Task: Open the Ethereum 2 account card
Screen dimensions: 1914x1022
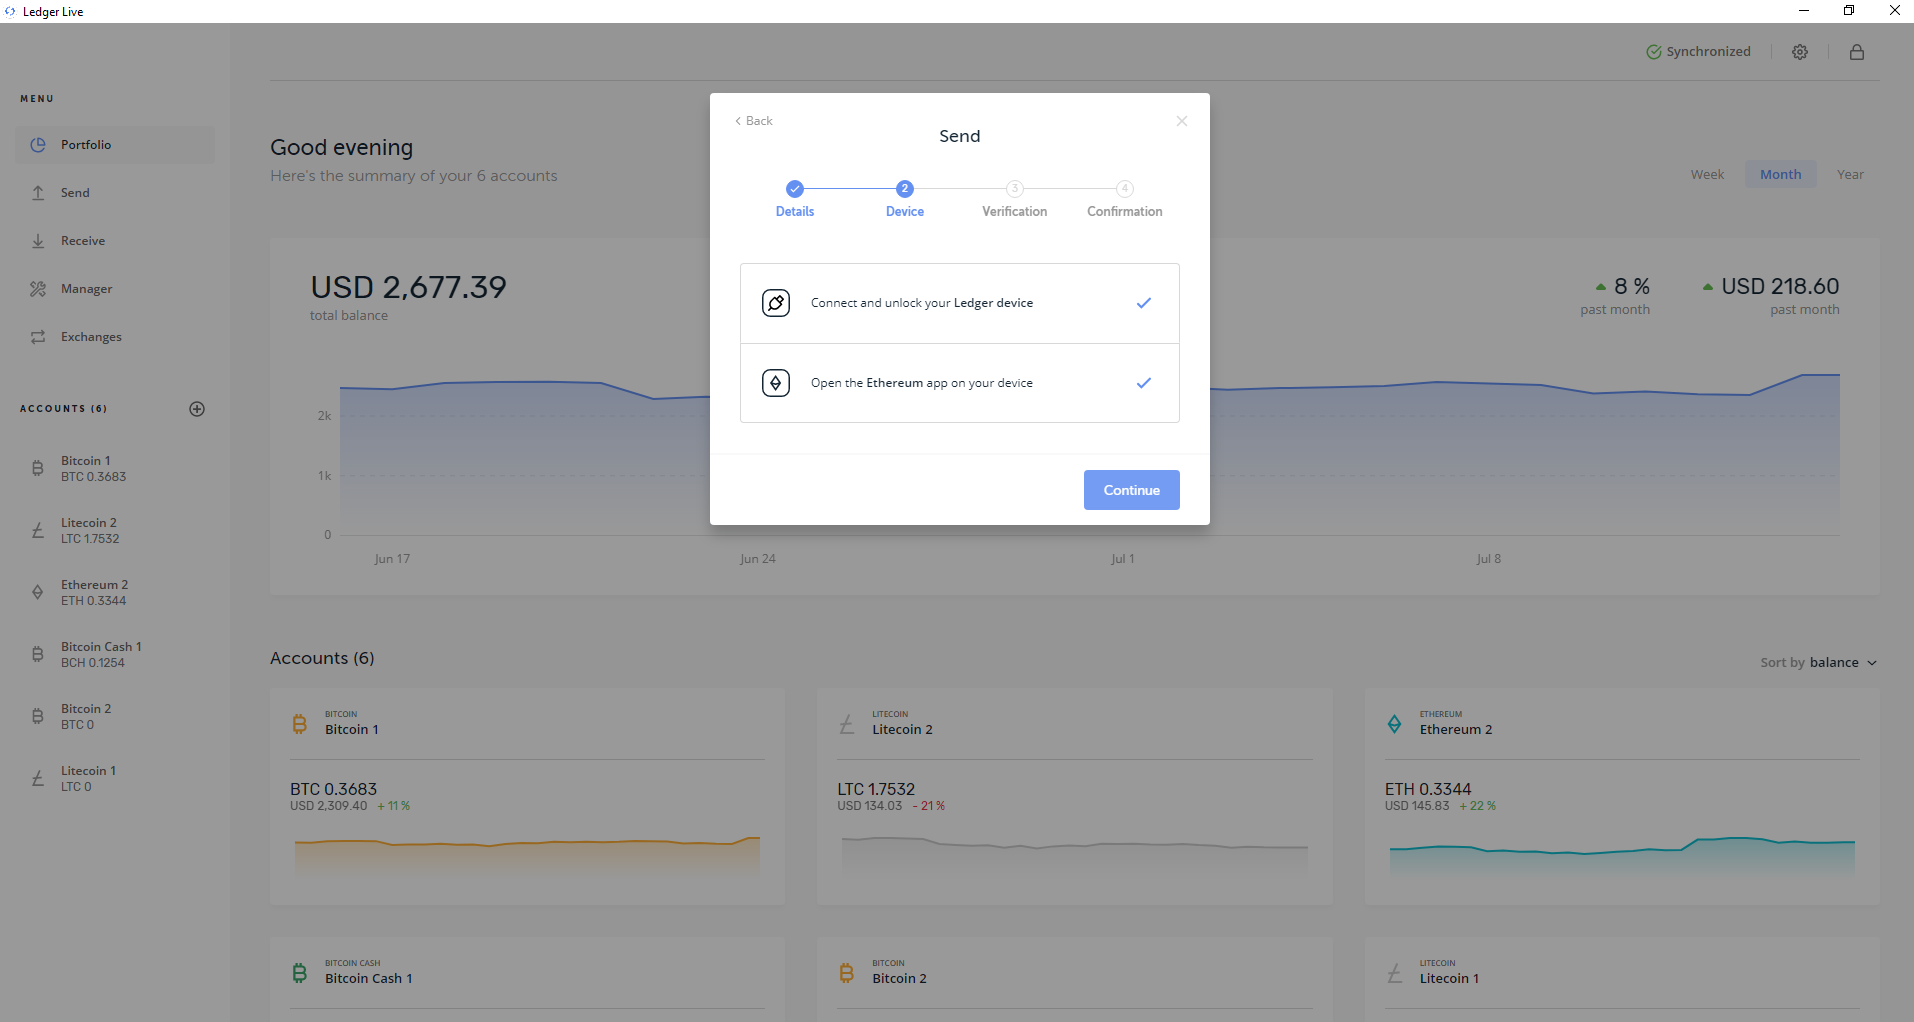Action: (x=1622, y=796)
